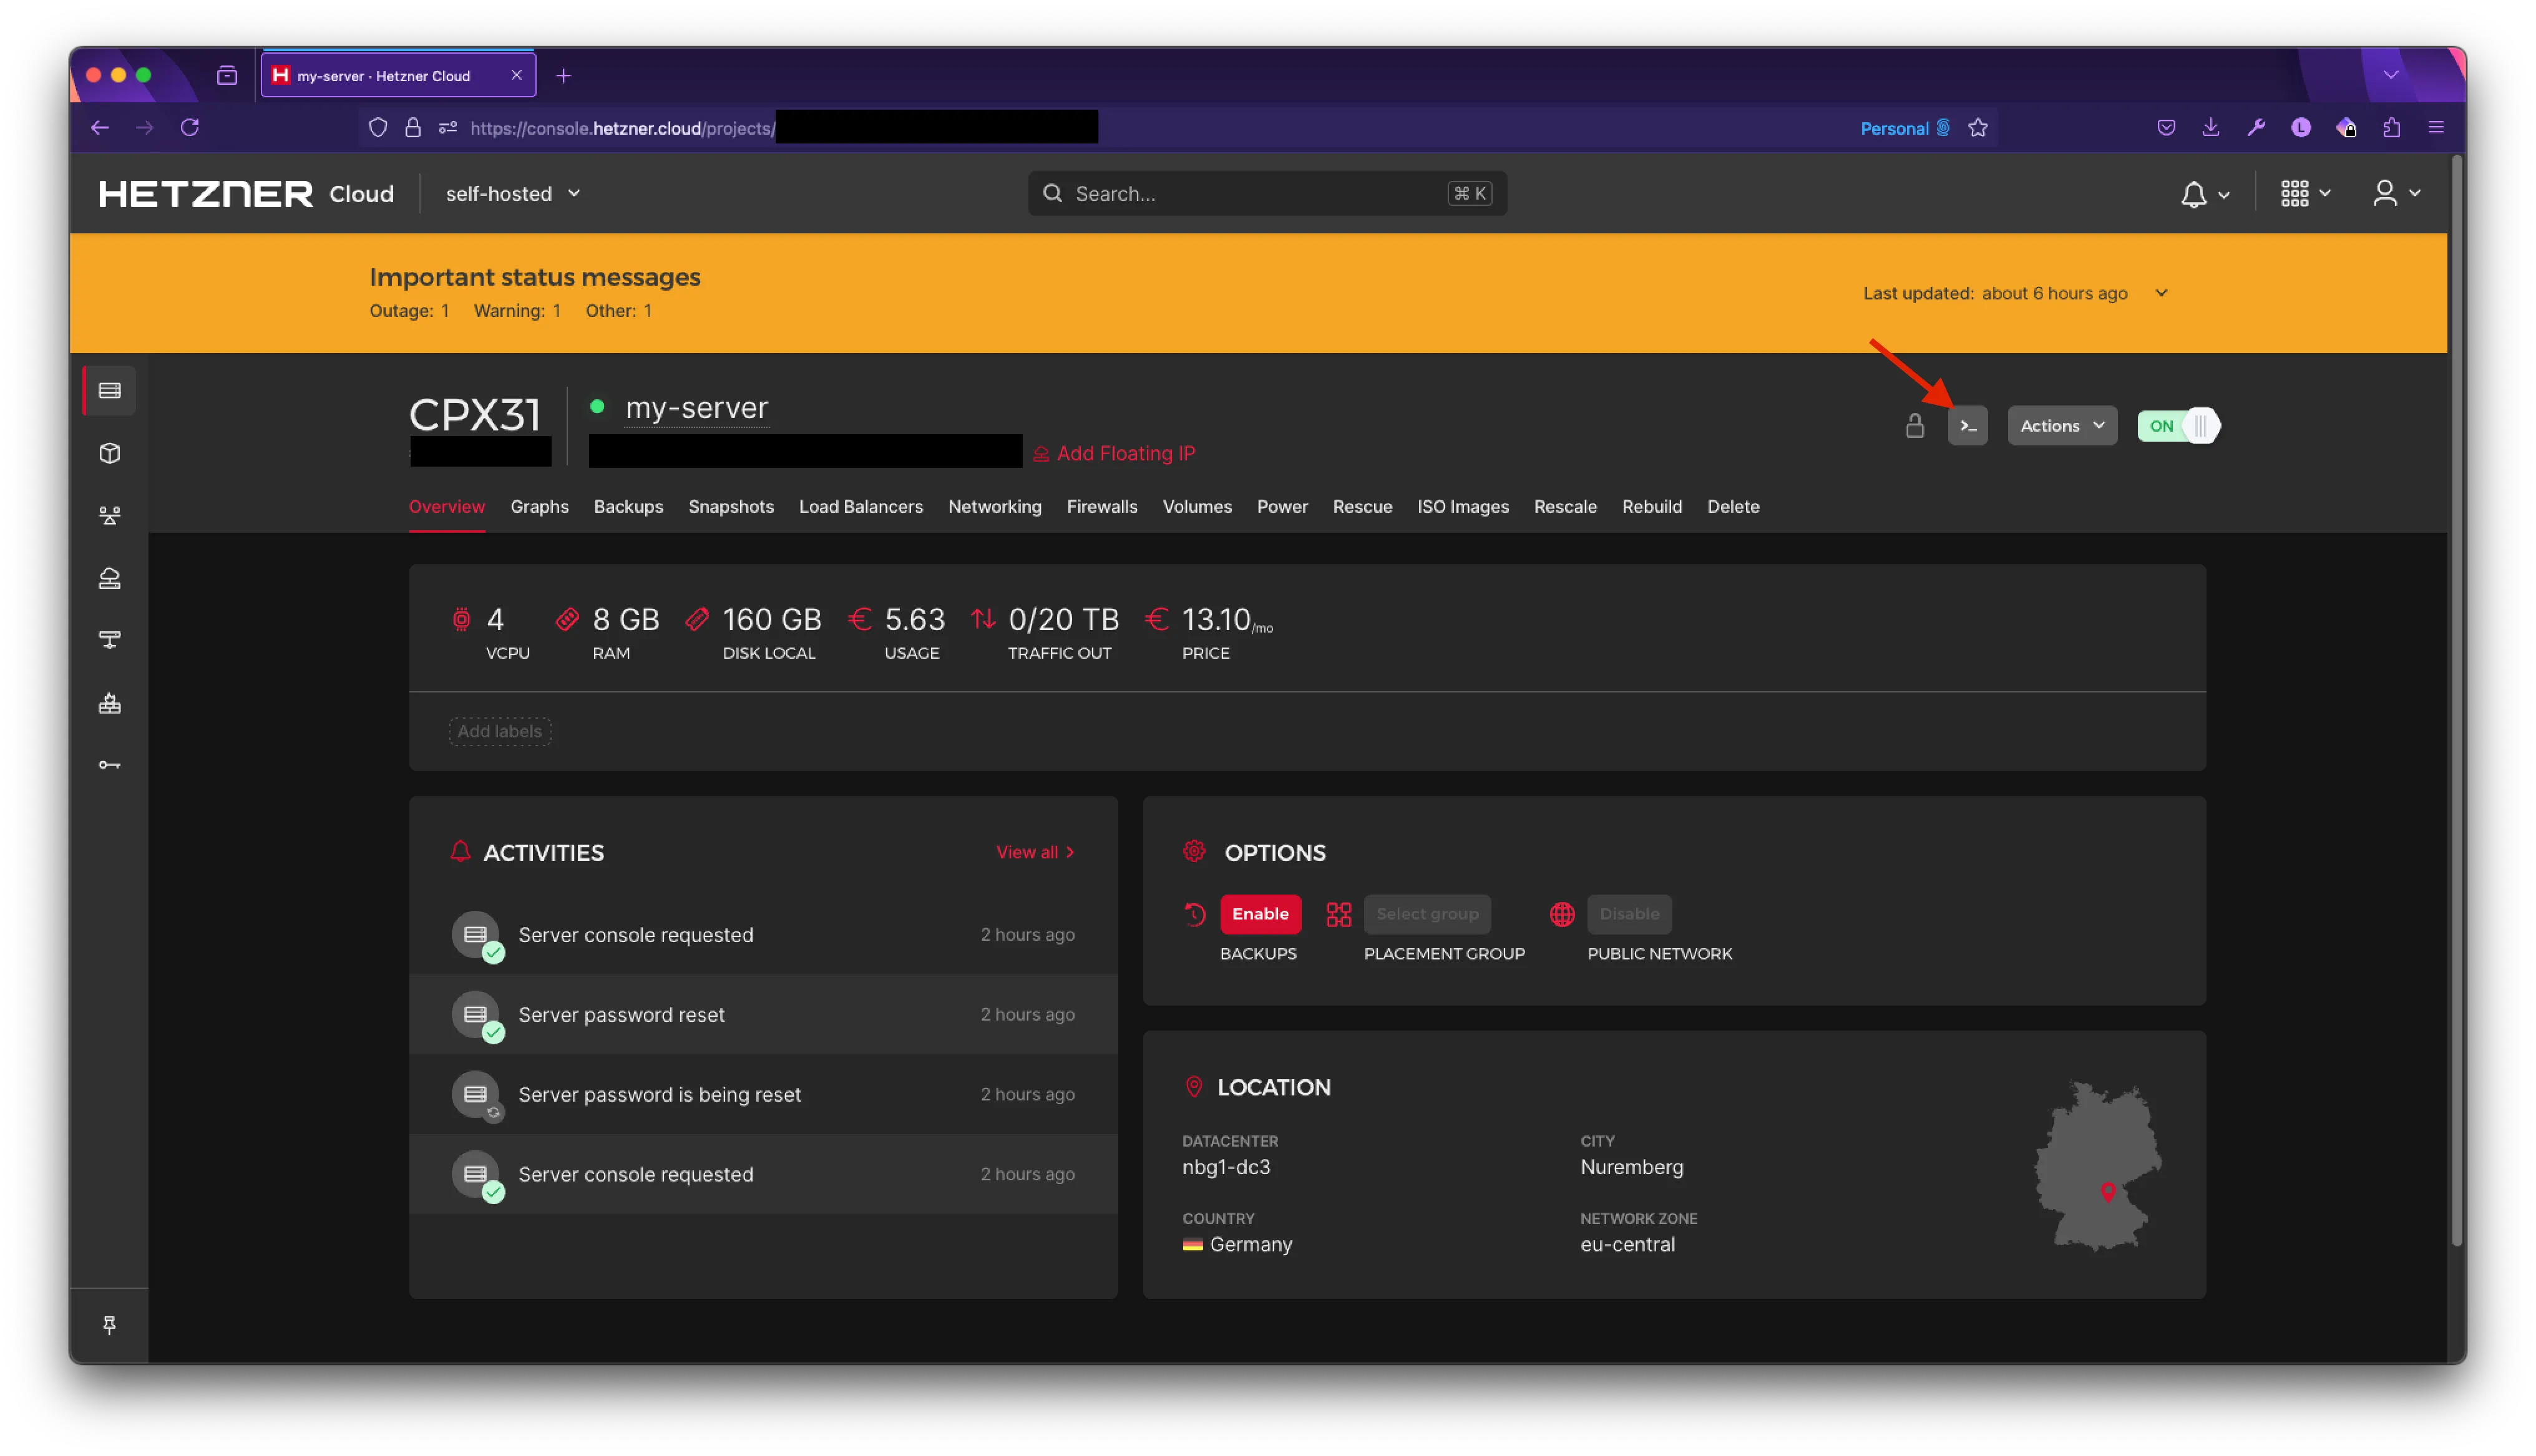Open the ISO Images tab
This screenshot has width=2536, height=1456.
pyautogui.click(x=1462, y=507)
